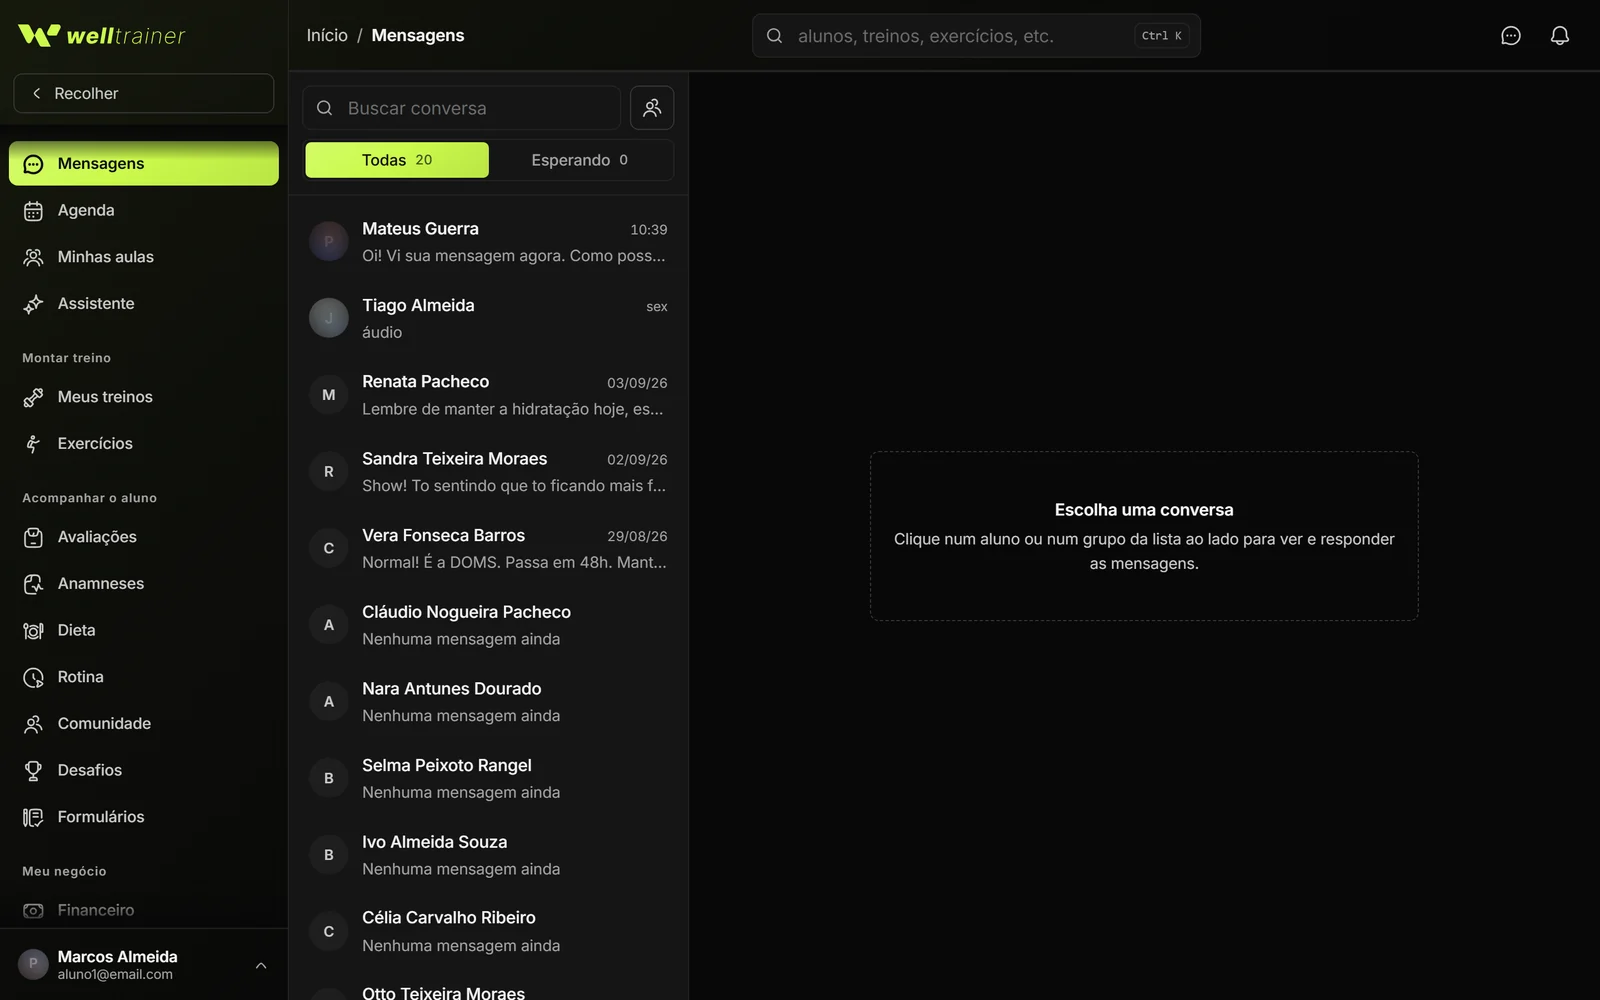Image resolution: width=1600 pixels, height=1000 pixels.
Task: Open the Exercícios page
Action: [x=144, y=443]
